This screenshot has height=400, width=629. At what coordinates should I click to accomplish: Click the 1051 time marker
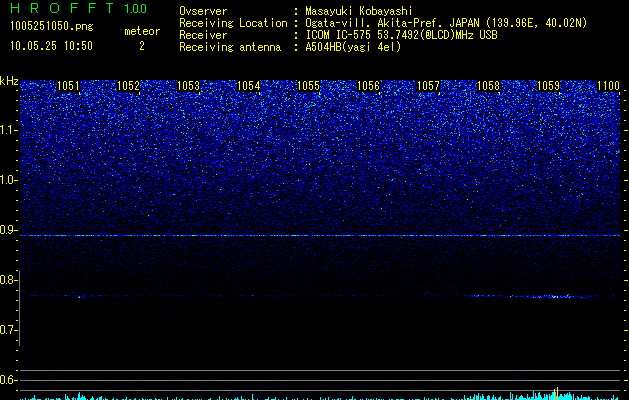pos(68,86)
